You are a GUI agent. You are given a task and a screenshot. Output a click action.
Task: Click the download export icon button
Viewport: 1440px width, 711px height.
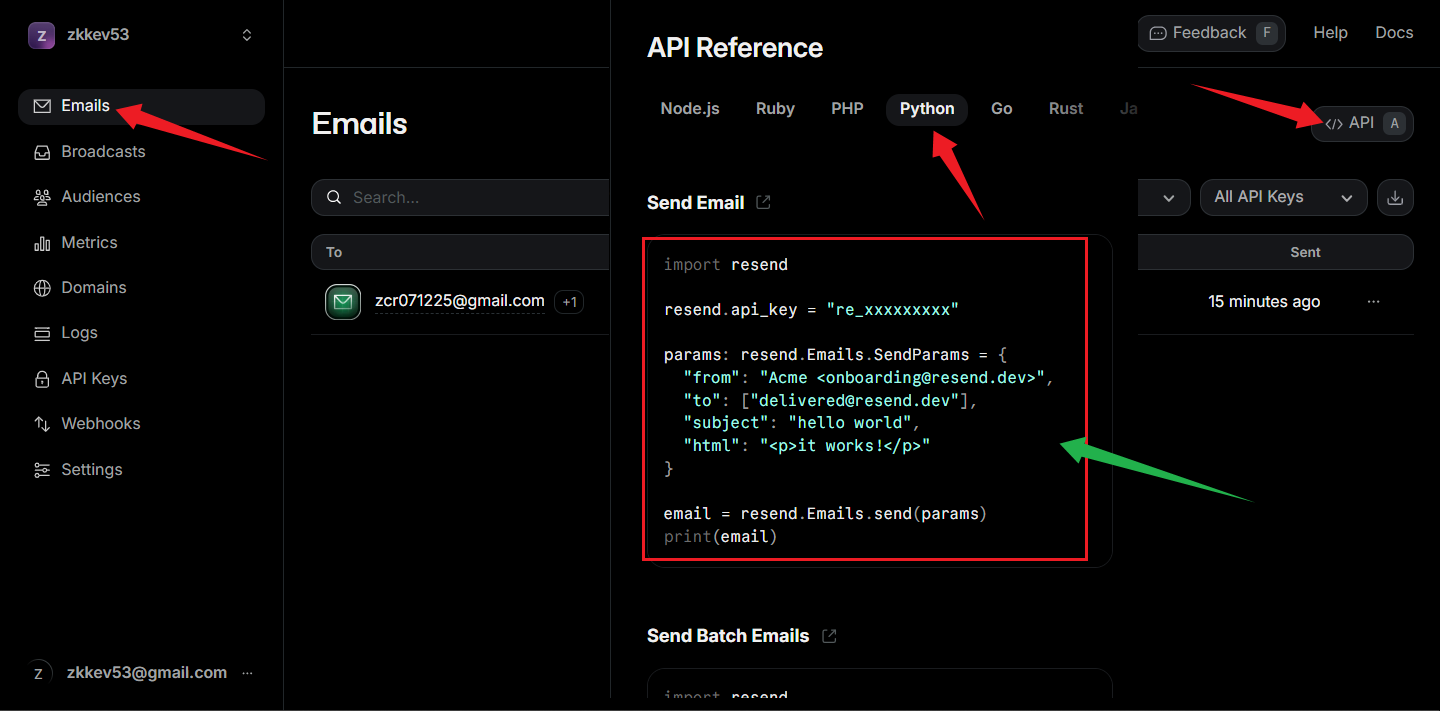click(1395, 198)
